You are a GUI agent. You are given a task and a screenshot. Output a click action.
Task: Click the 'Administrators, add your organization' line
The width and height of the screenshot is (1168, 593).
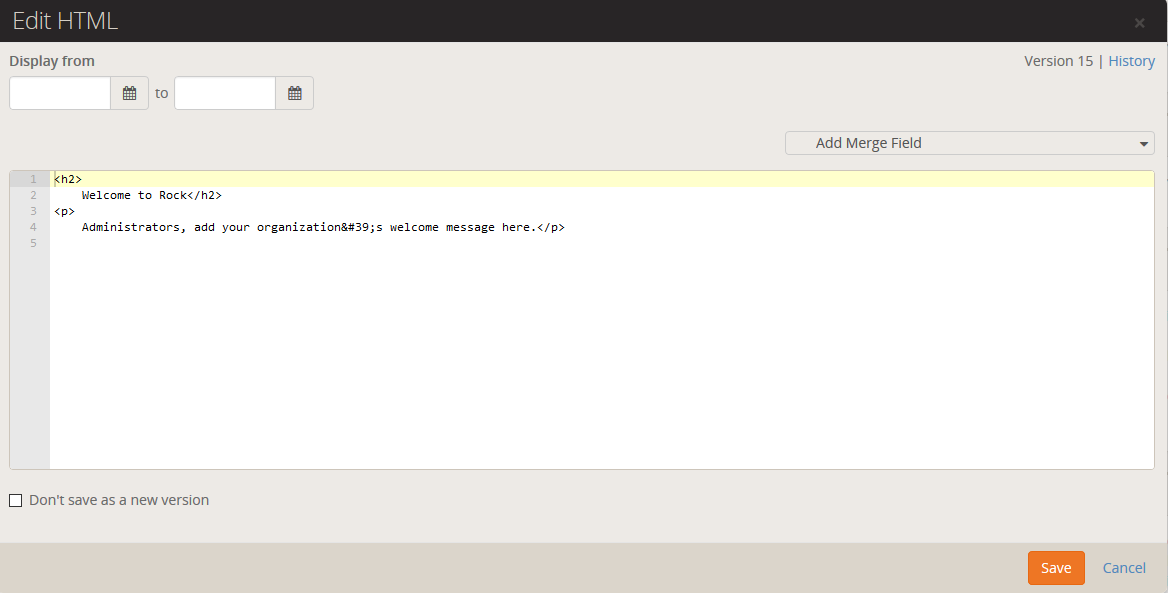coord(323,227)
